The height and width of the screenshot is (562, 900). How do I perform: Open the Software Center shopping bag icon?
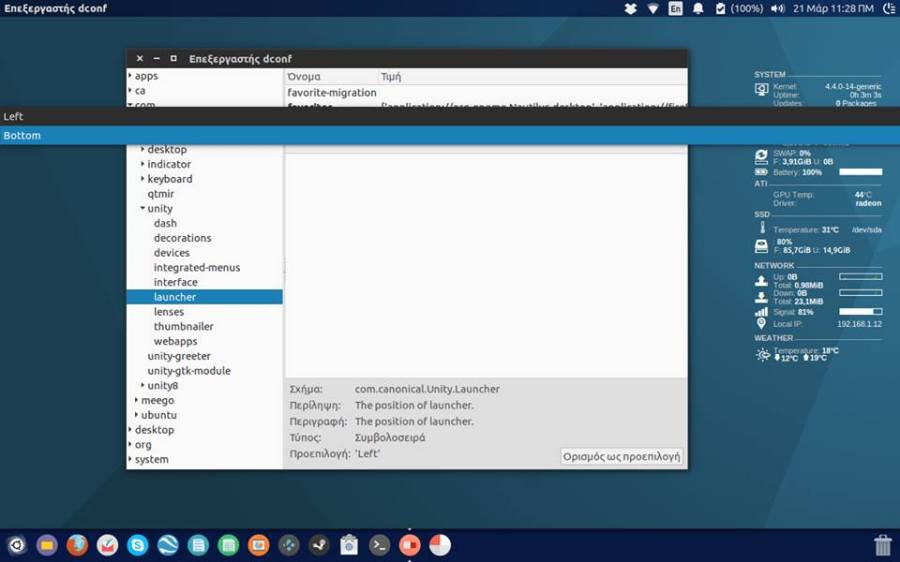click(349, 545)
